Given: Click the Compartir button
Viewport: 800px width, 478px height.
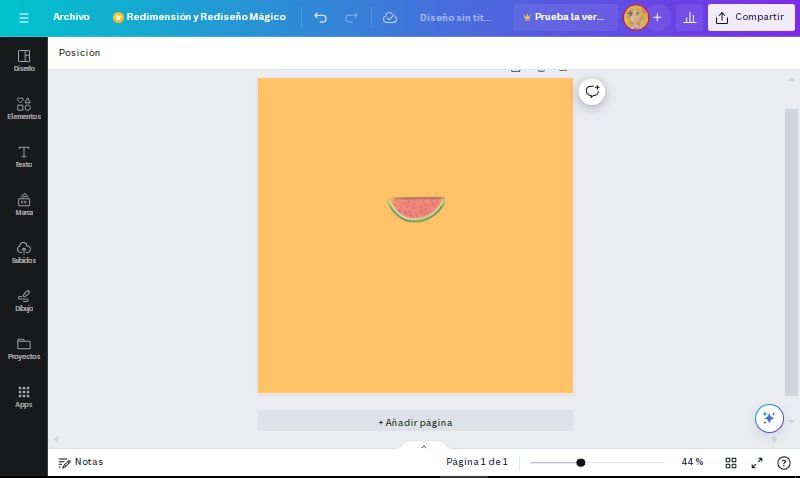Looking at the screenshot, I should [751, 17].
